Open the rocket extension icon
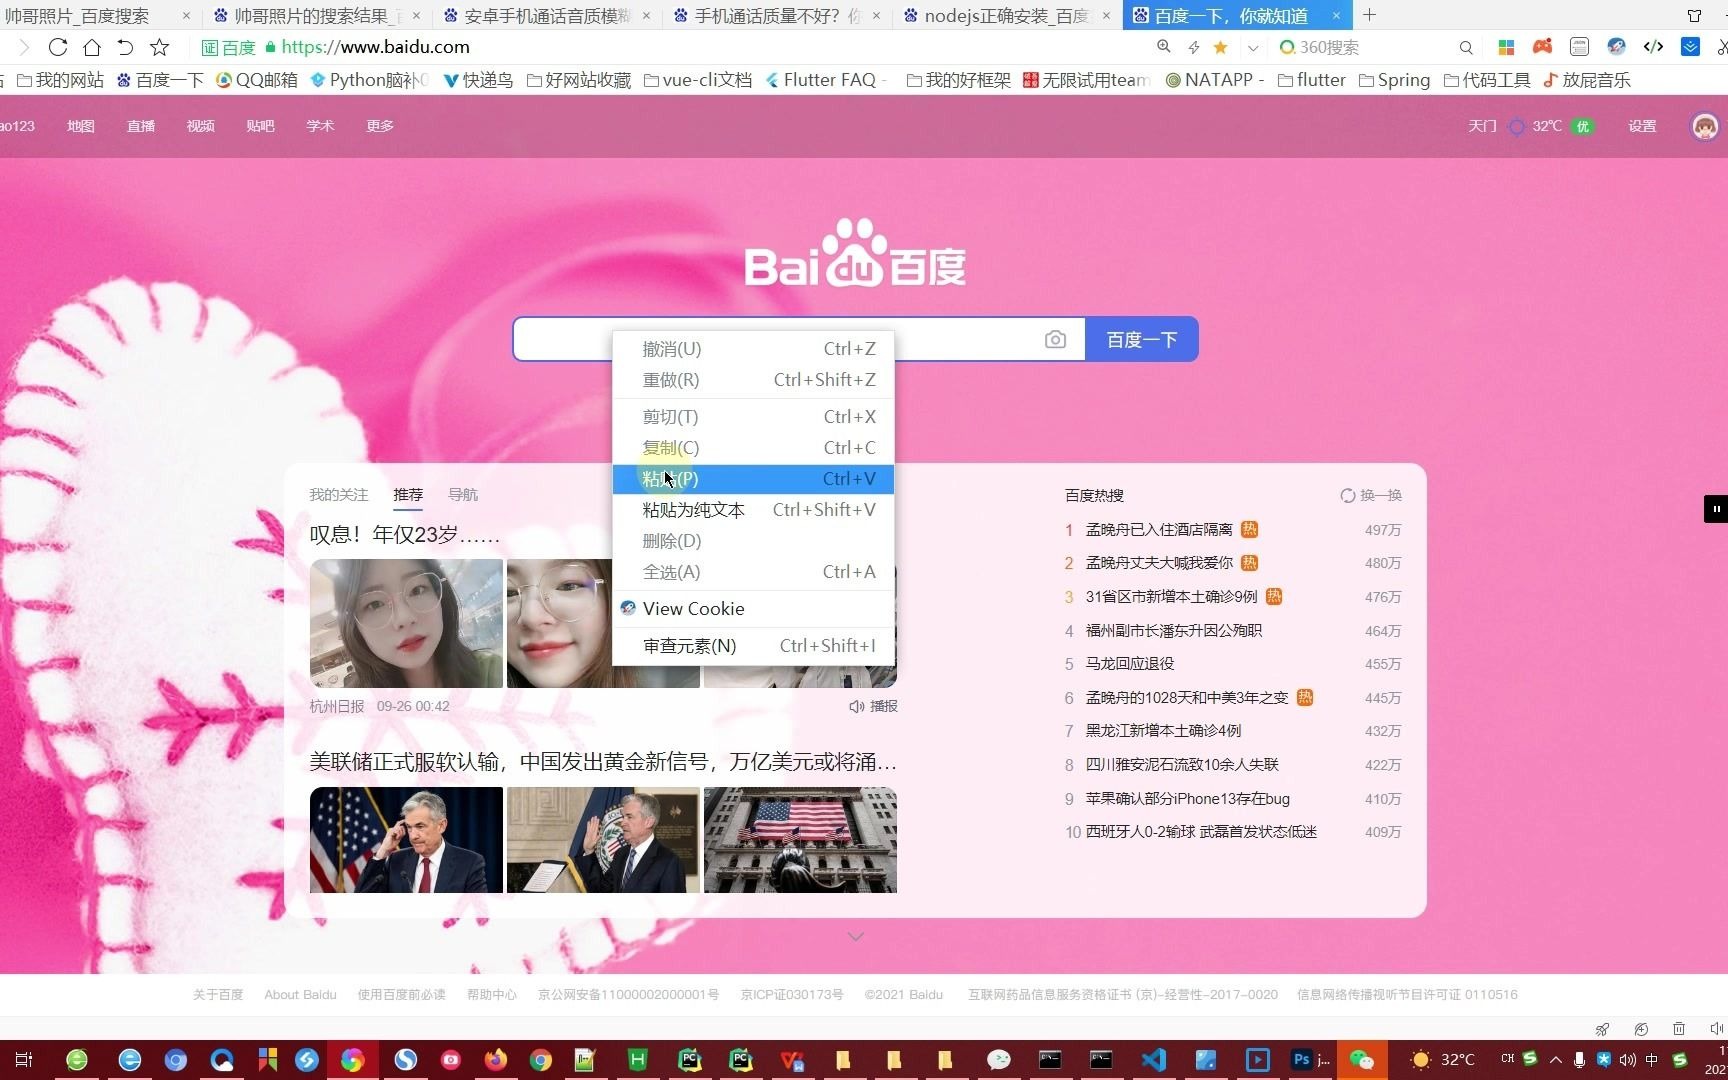Screen dimensions: 1728x1080 pos(1616,47)
